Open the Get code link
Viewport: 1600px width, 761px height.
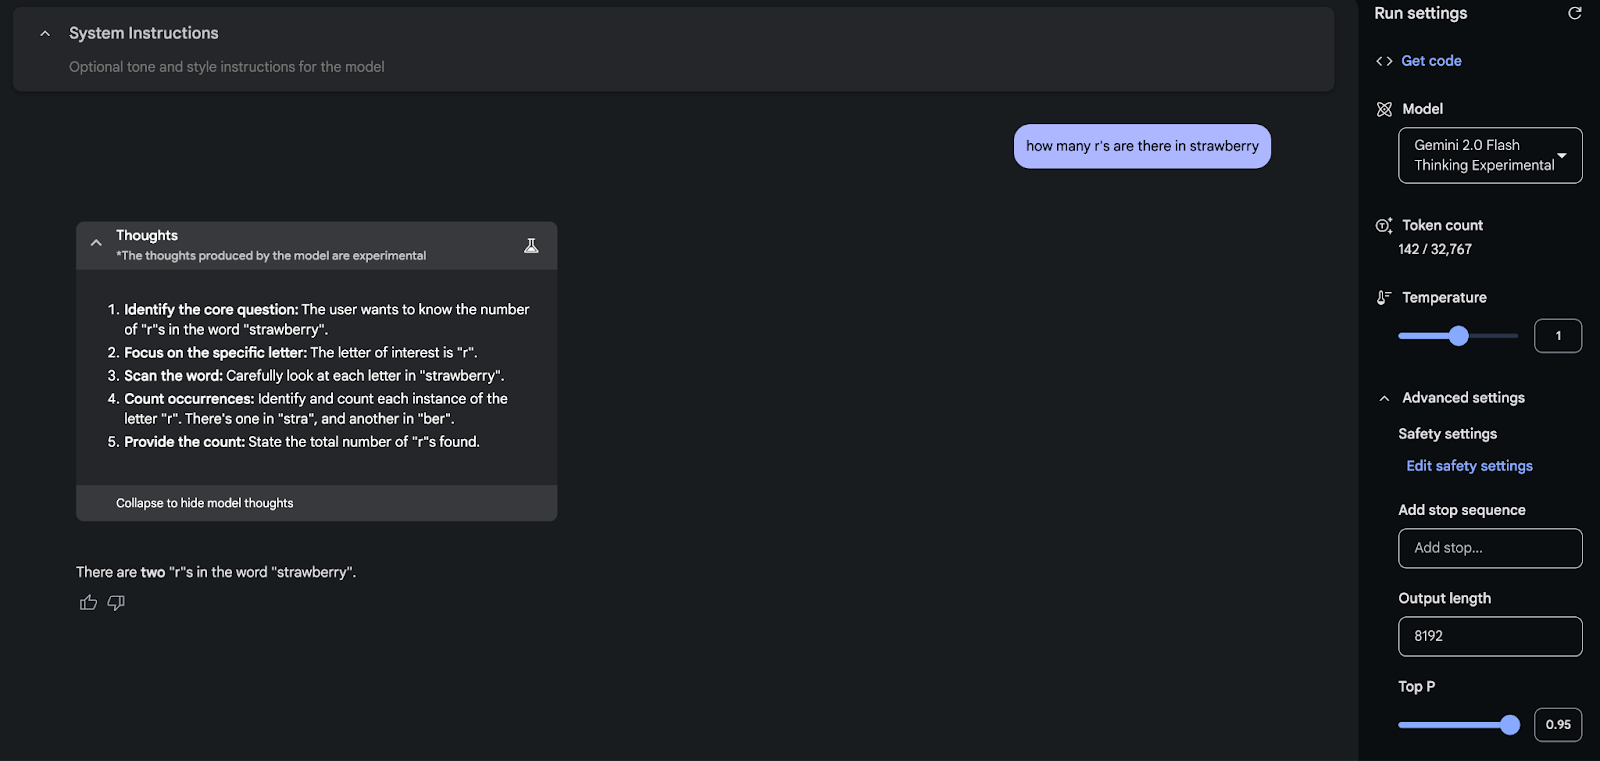1431,61
